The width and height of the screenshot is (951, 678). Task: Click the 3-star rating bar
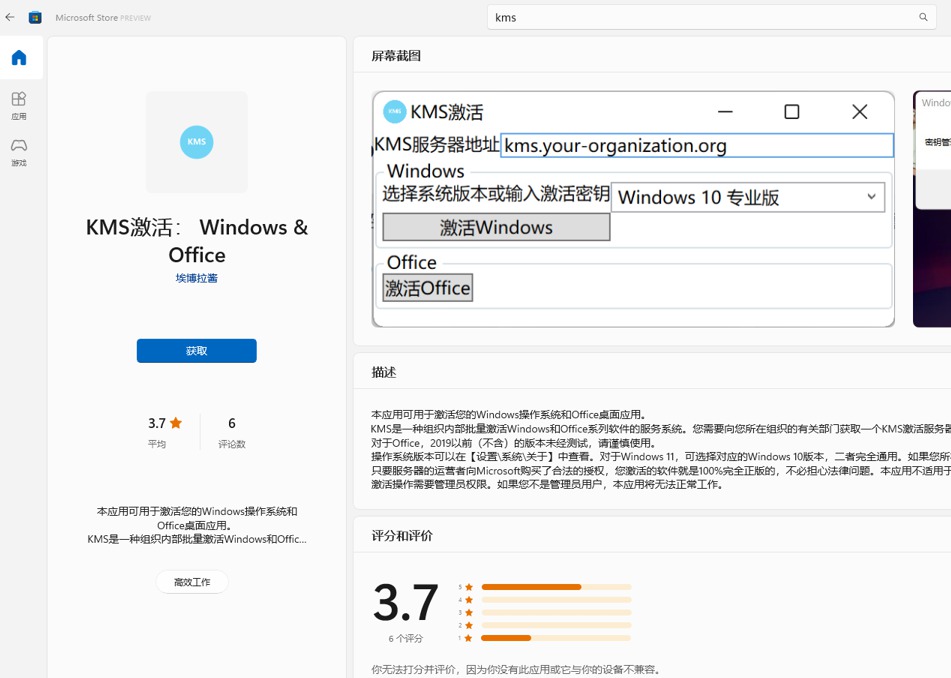[556, 613]
